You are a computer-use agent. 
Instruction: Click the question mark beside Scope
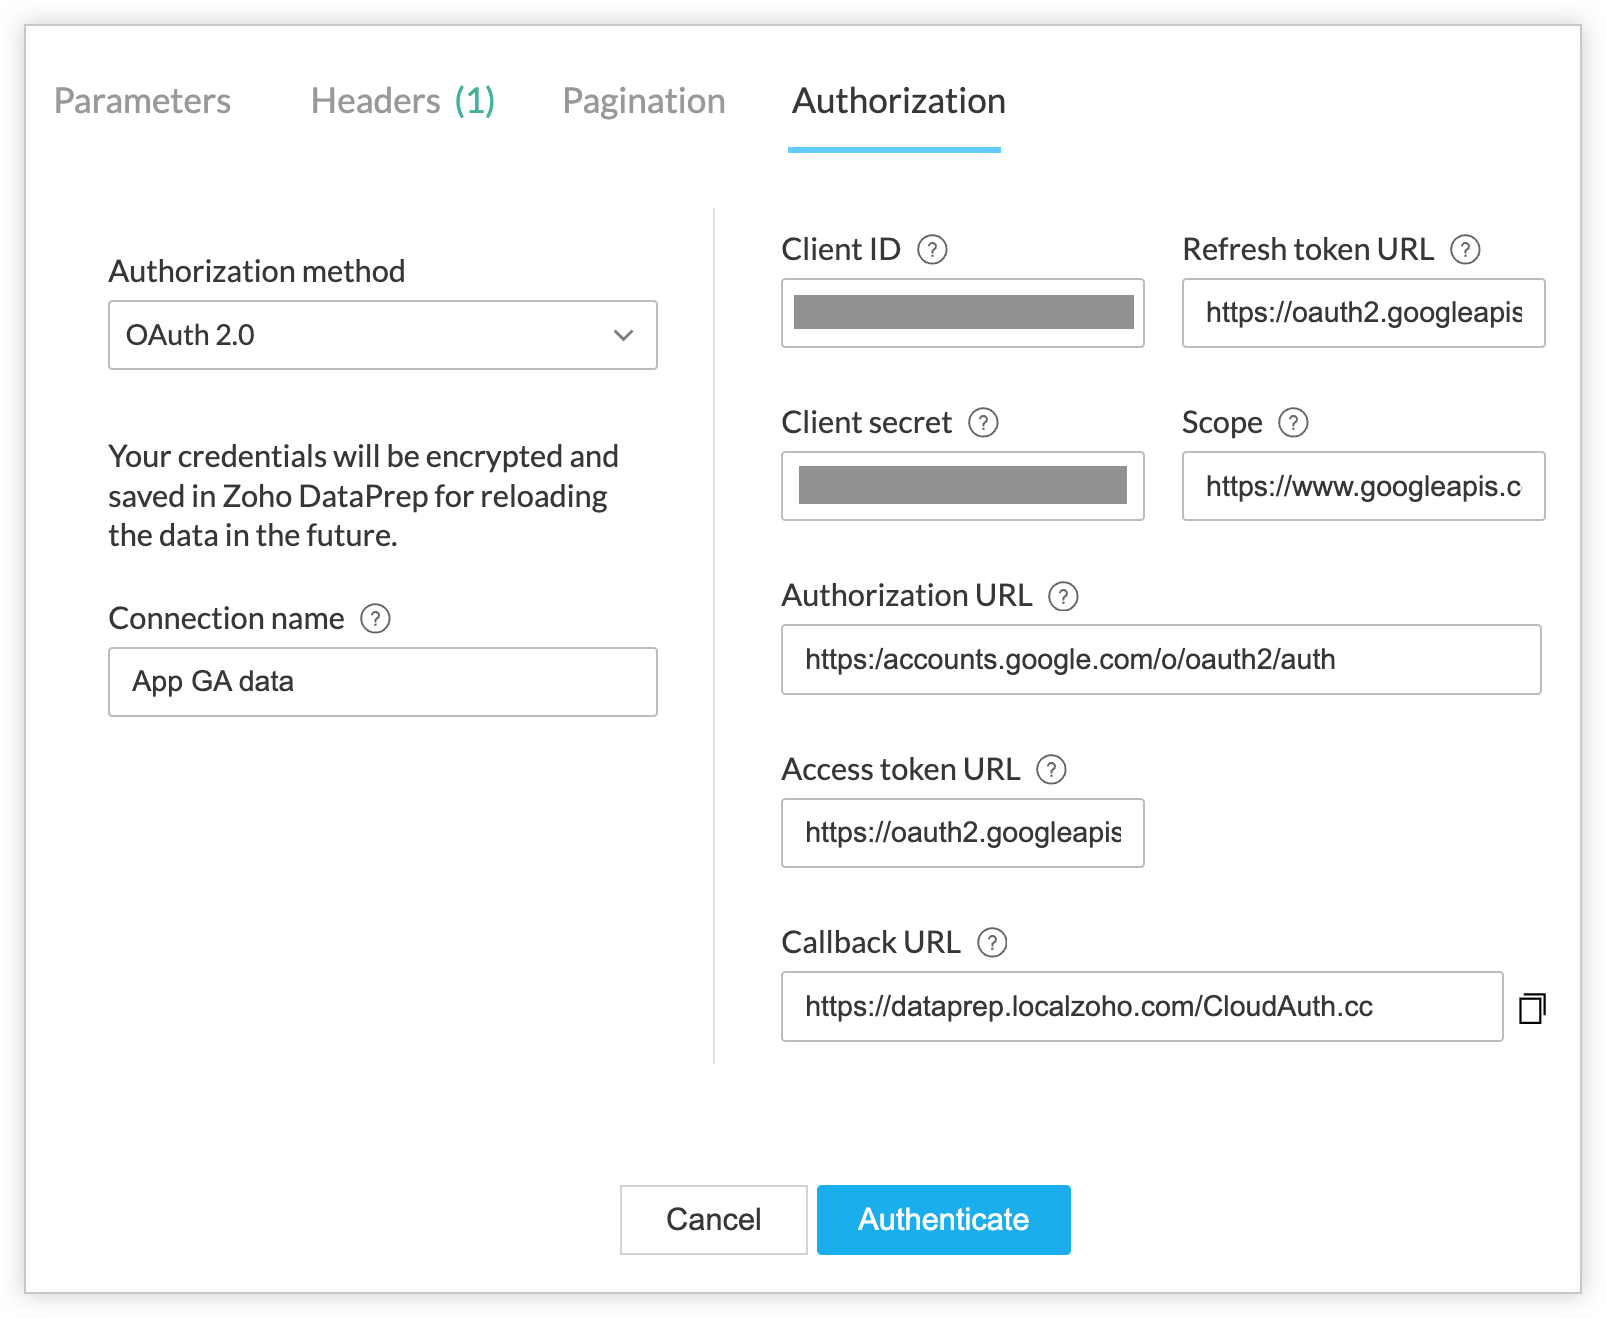pos(1293,423)
